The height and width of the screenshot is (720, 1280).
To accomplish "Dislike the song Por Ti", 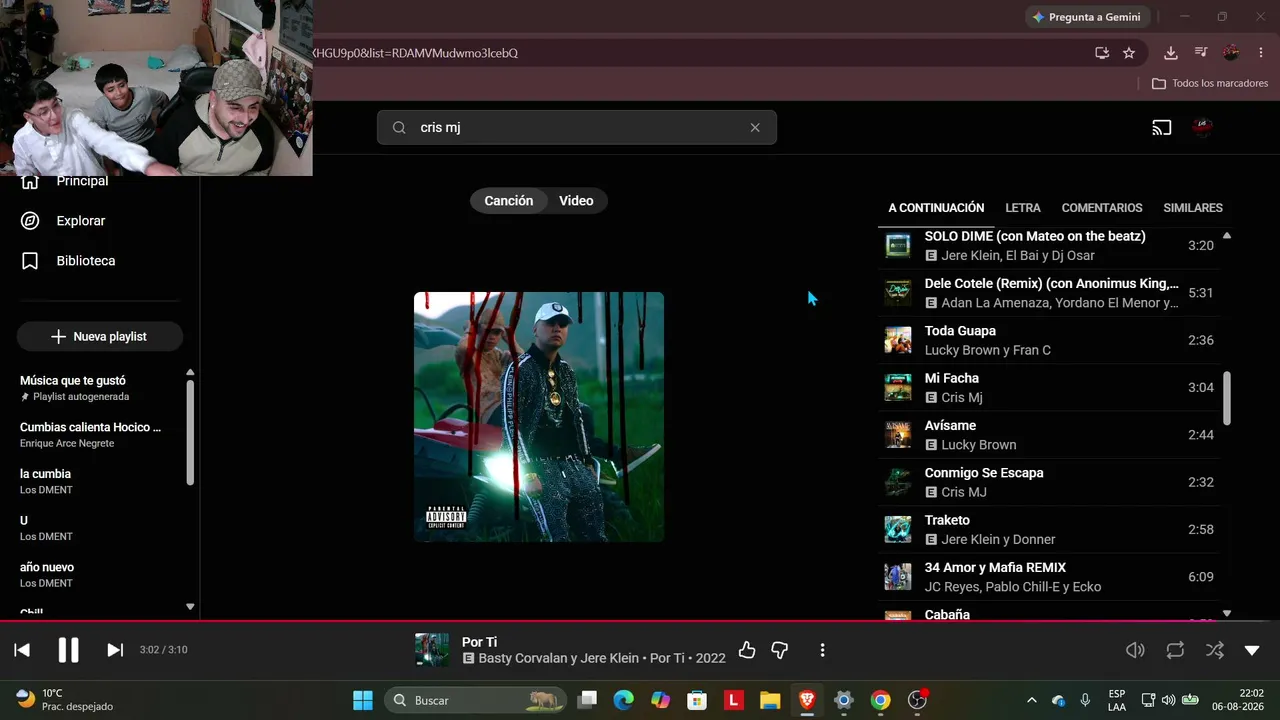I will pyautogui.click(x=780, y=650).
